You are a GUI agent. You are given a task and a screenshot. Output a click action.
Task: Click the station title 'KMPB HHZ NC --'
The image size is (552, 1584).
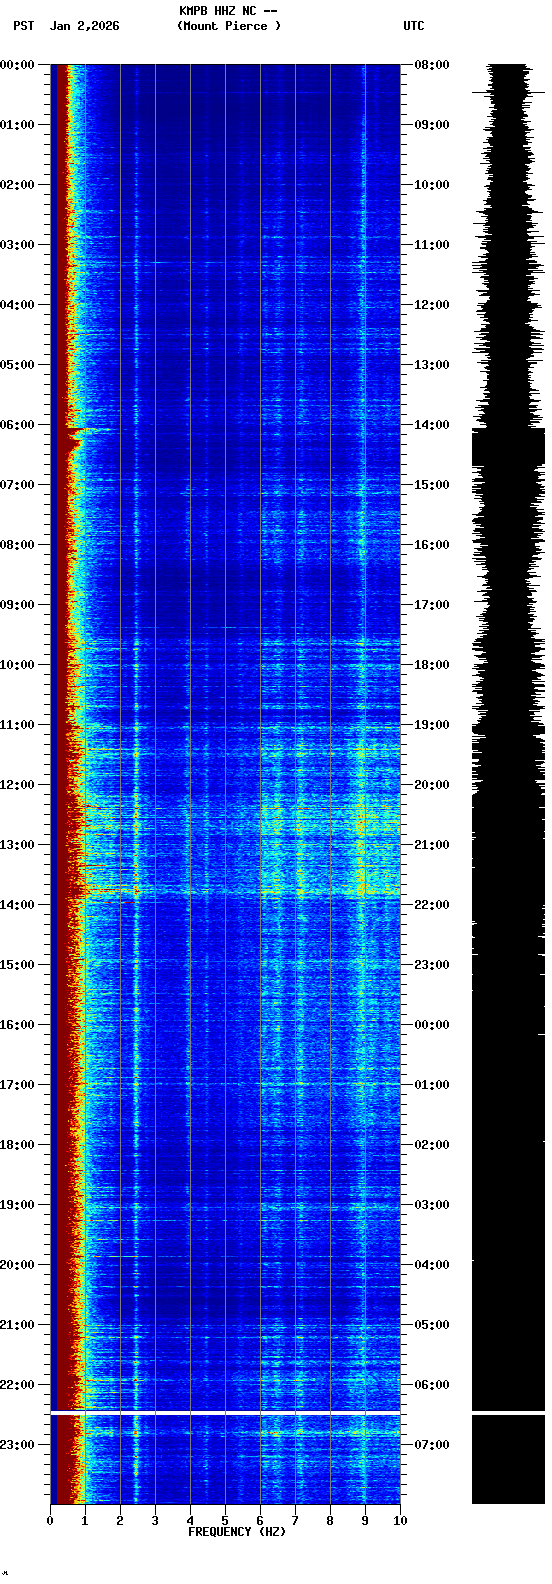tap(228, 11)
